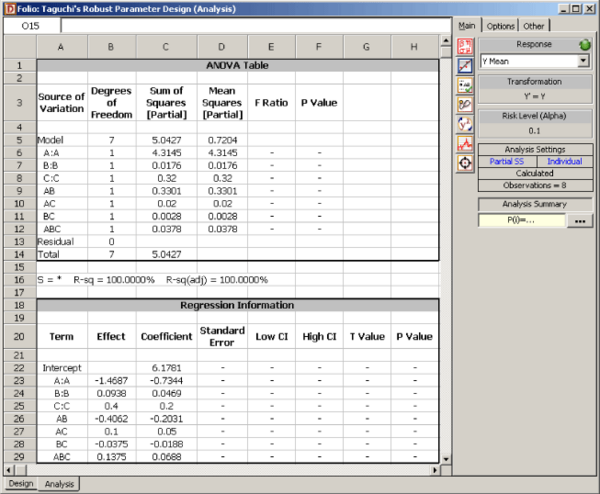
Task: Click the AB mean squares value 0.3301
Action: pos(222,191)
